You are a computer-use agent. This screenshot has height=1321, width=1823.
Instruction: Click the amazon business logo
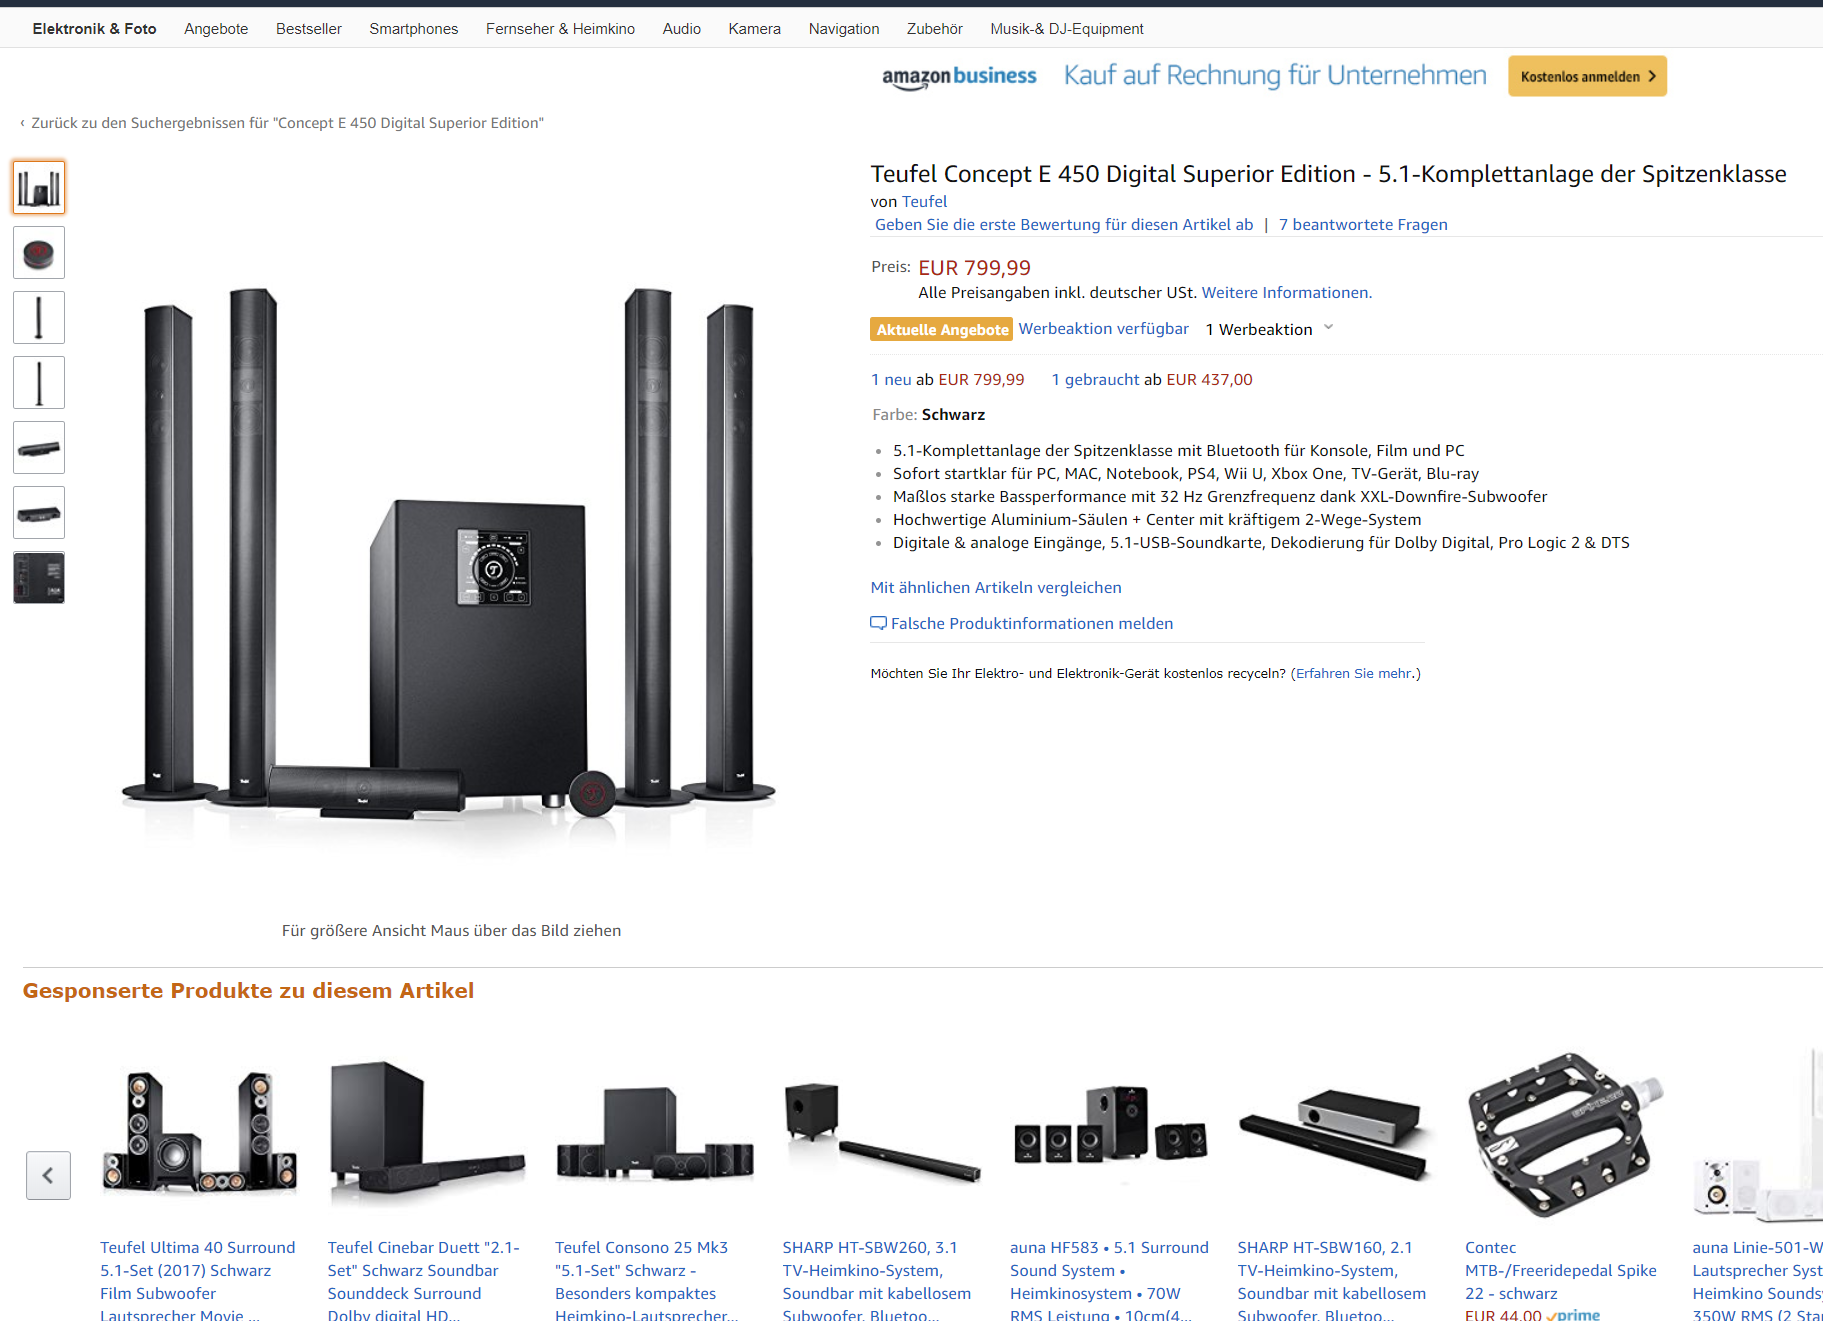(x=959, y=77)
